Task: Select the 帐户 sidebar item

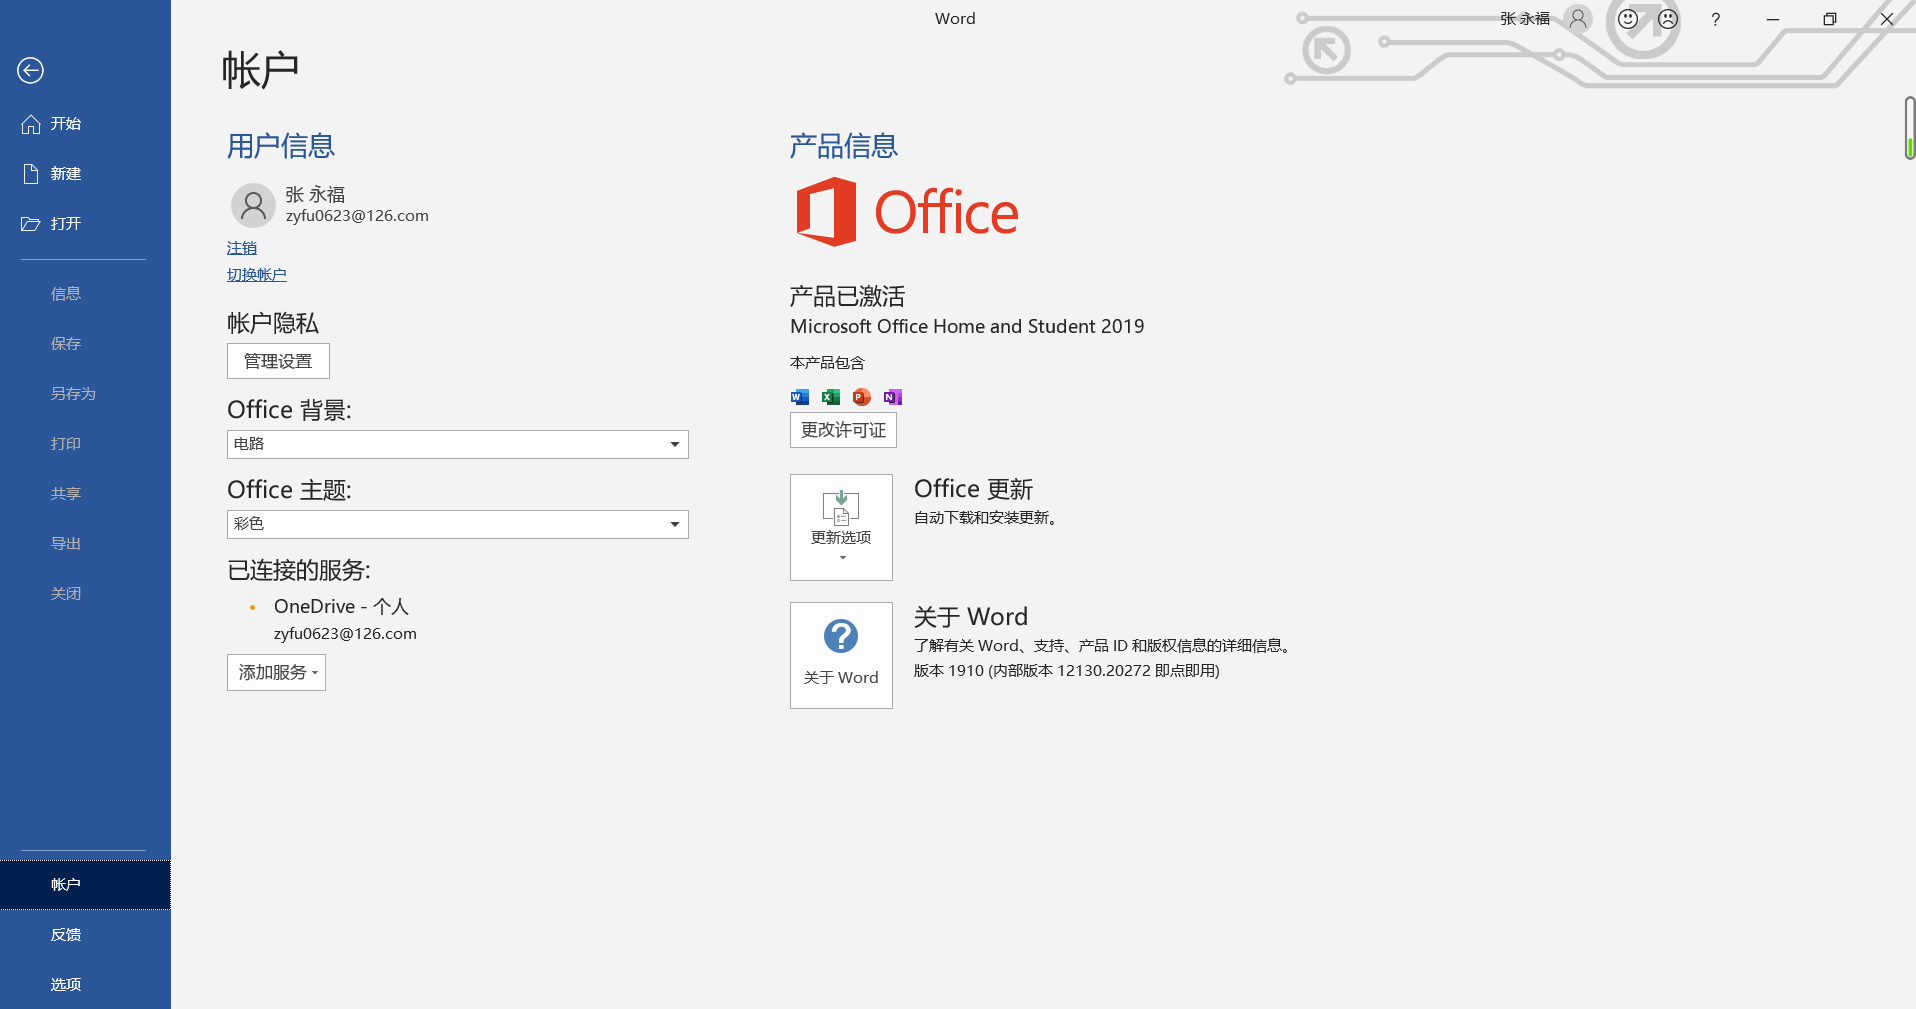Action: point(85,885)
